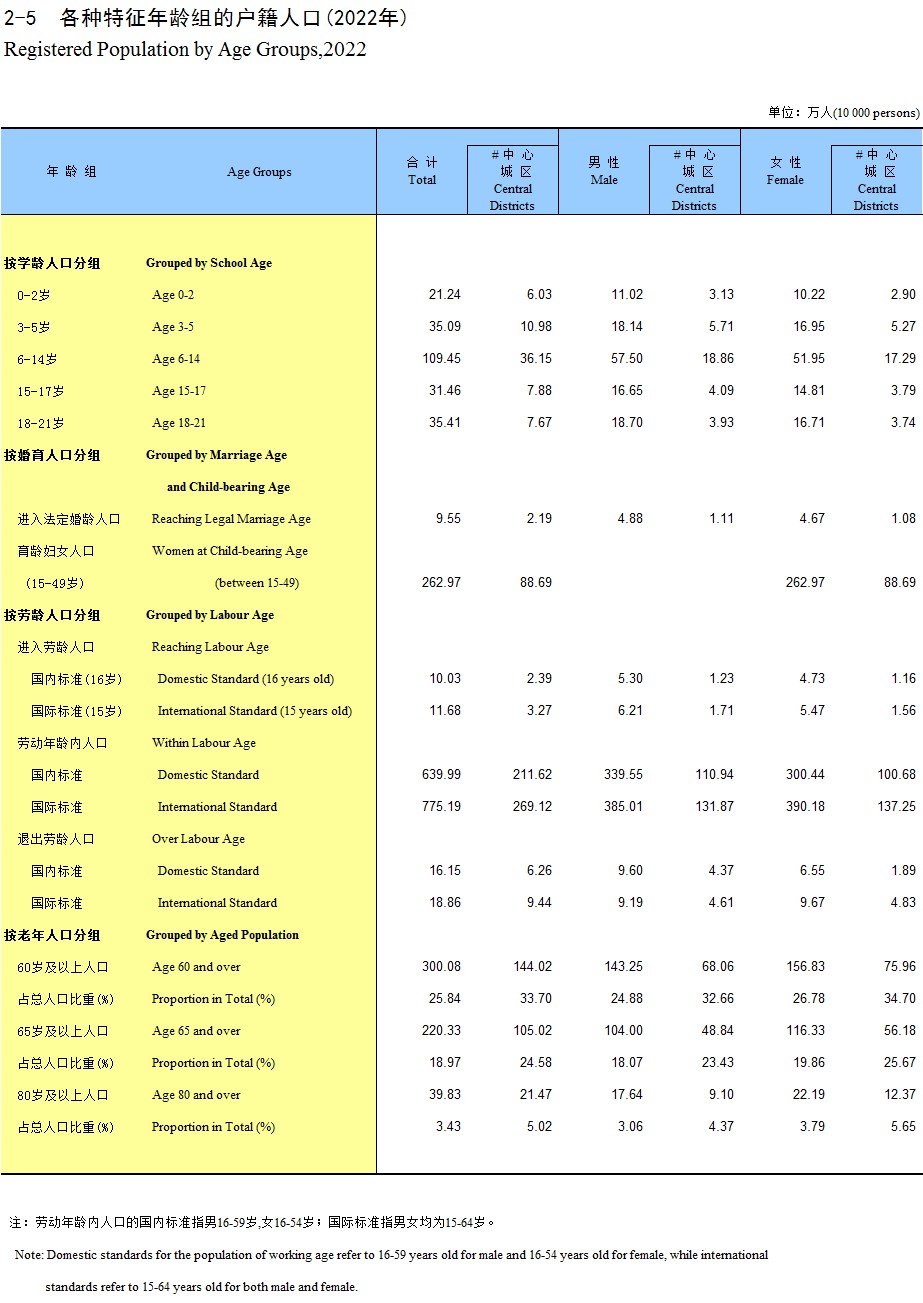Click the Women at Child-bearing Age label

(x=229, y=551)
